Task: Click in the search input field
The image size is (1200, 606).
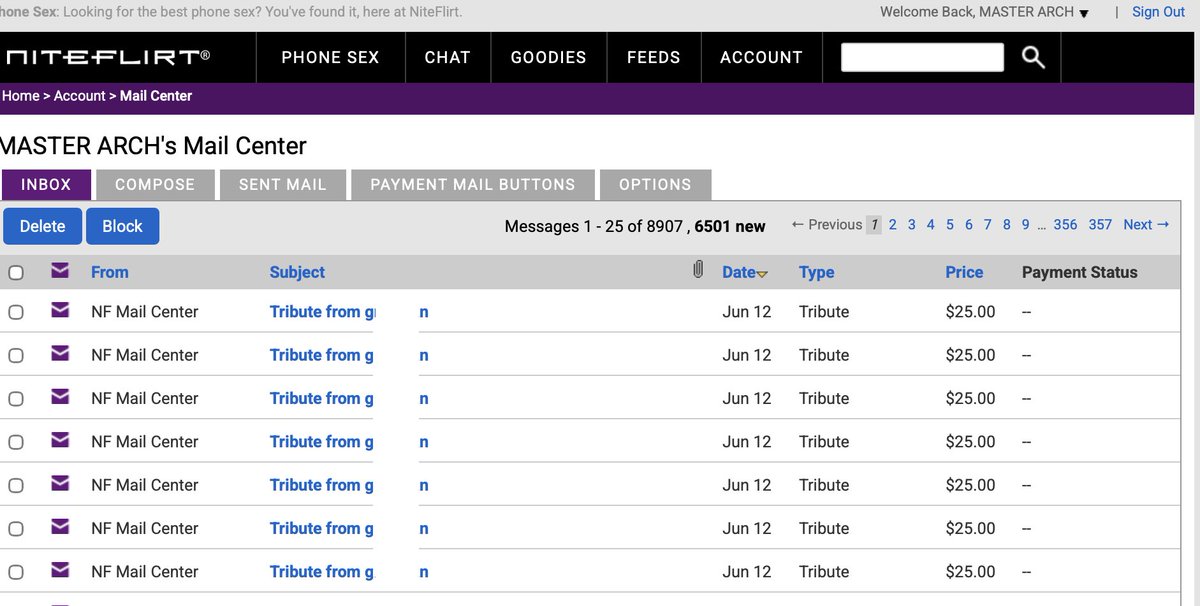Action: tap(922, 57)
